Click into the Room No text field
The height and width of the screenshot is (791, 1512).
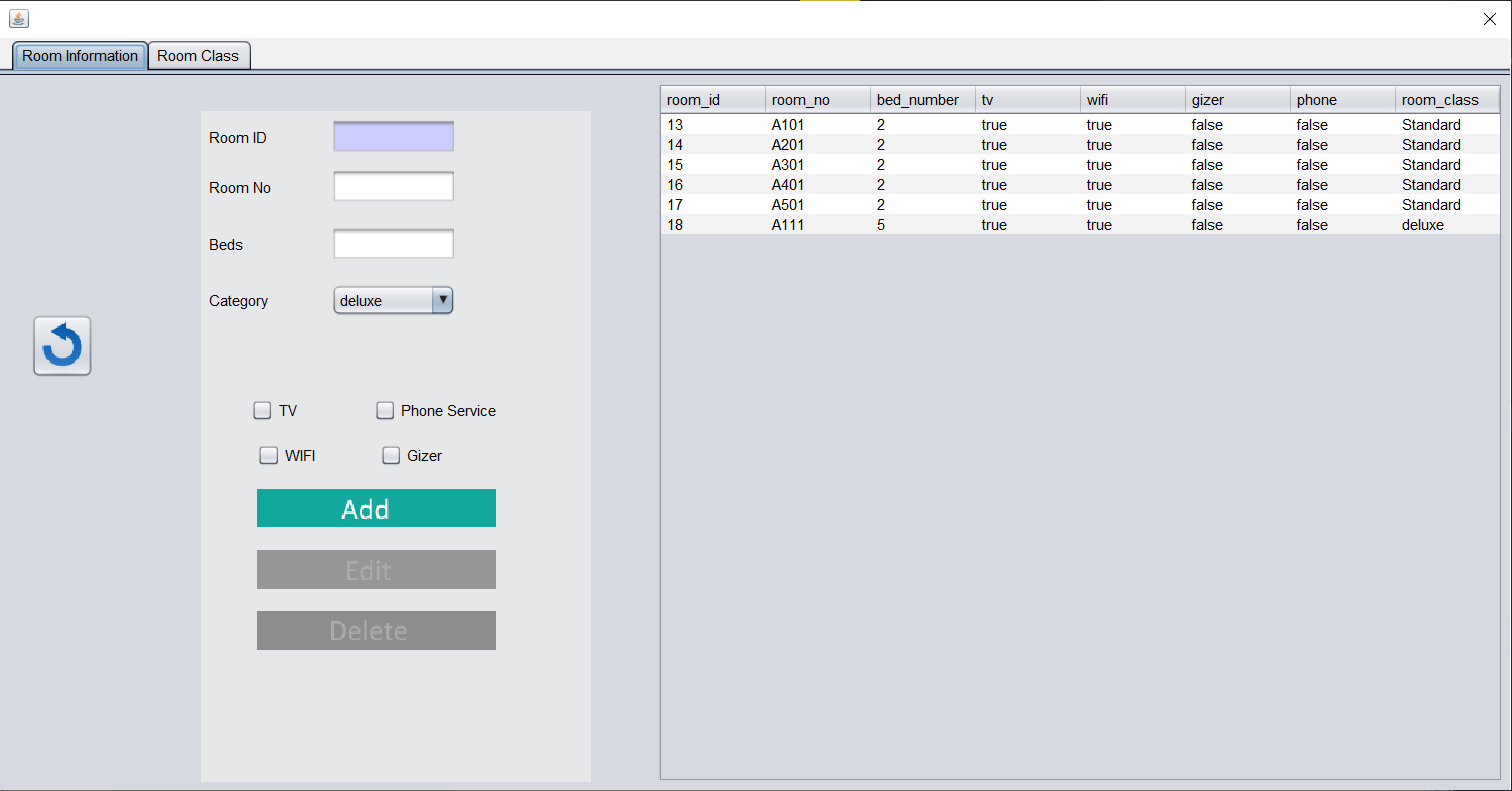pos(393,187)
